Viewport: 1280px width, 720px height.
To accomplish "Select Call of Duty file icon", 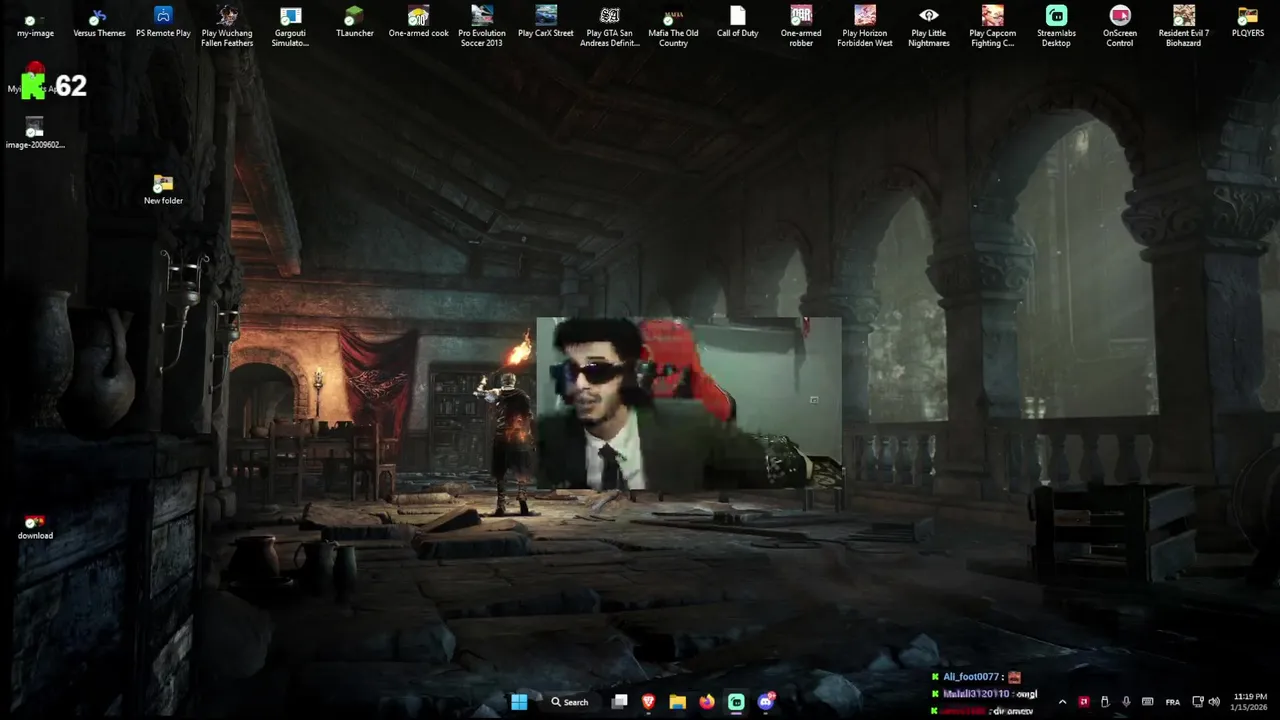I will [x=738, y=24].
